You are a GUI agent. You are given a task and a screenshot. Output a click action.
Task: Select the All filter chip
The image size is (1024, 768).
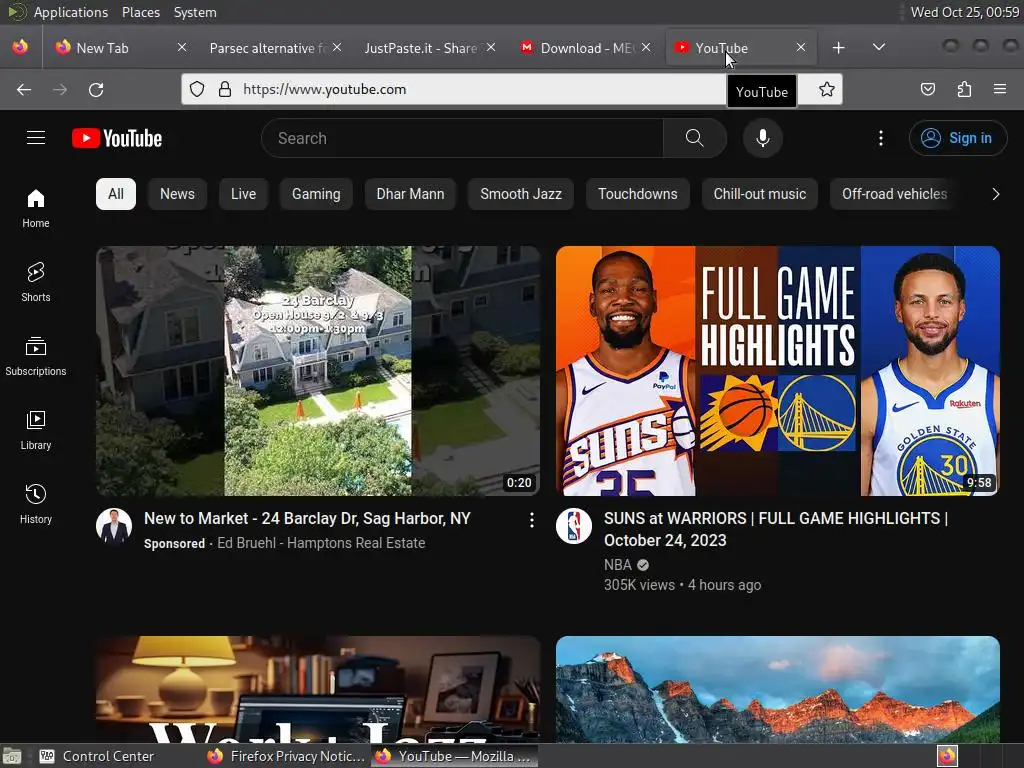pyautogui.click(x=116, y=194)
